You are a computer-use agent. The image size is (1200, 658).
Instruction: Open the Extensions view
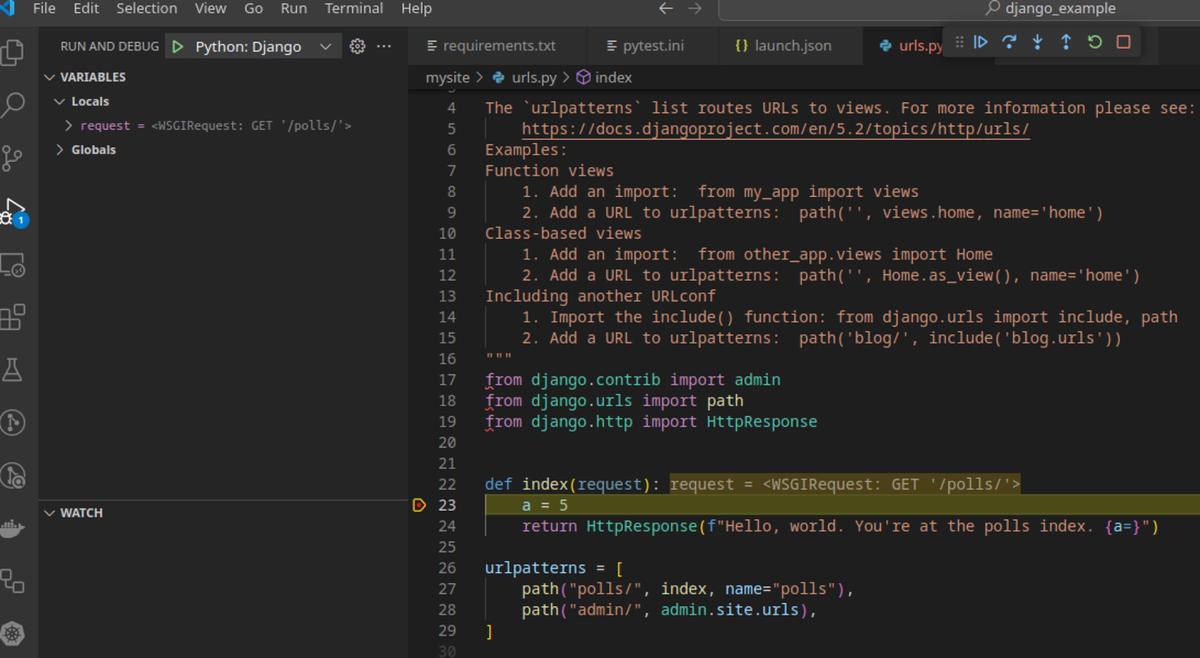tap(15, 316)
